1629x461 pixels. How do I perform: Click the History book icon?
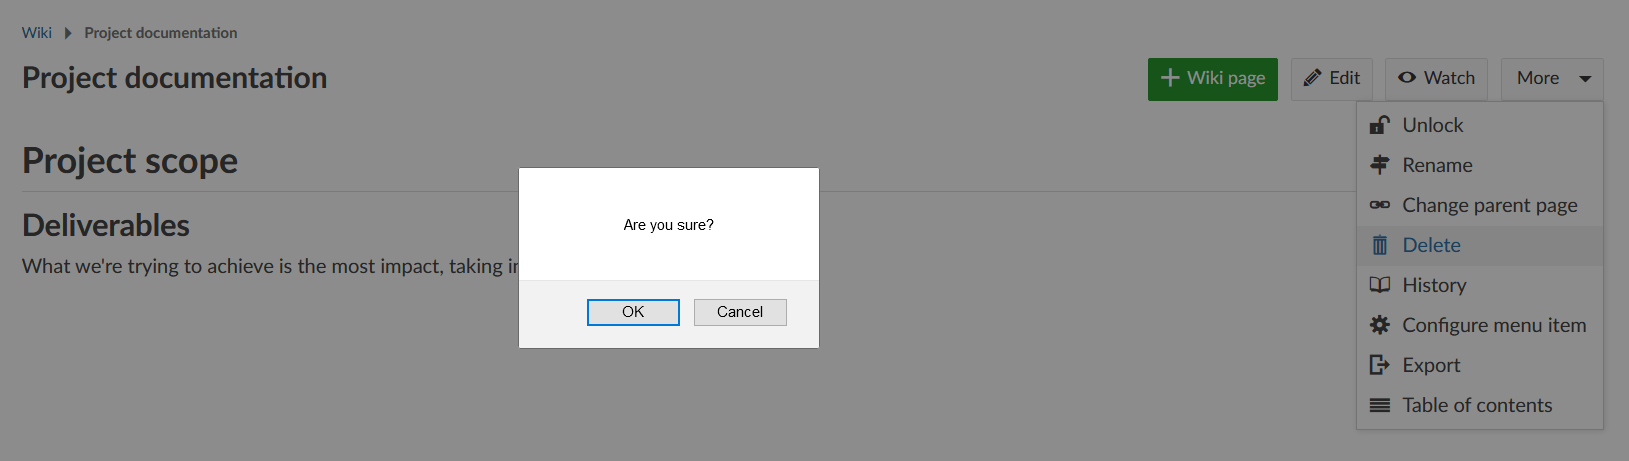[x=1380, y=285]
